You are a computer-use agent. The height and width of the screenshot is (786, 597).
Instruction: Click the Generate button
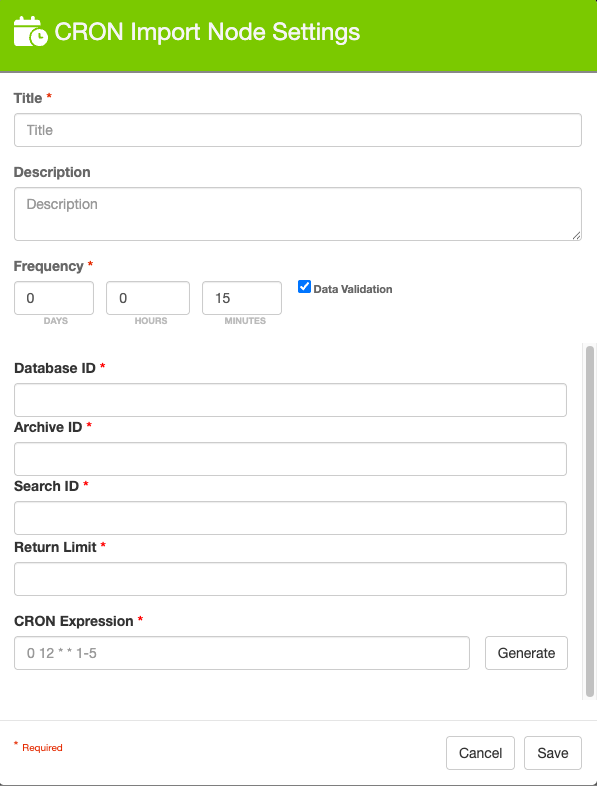(526, 653)
